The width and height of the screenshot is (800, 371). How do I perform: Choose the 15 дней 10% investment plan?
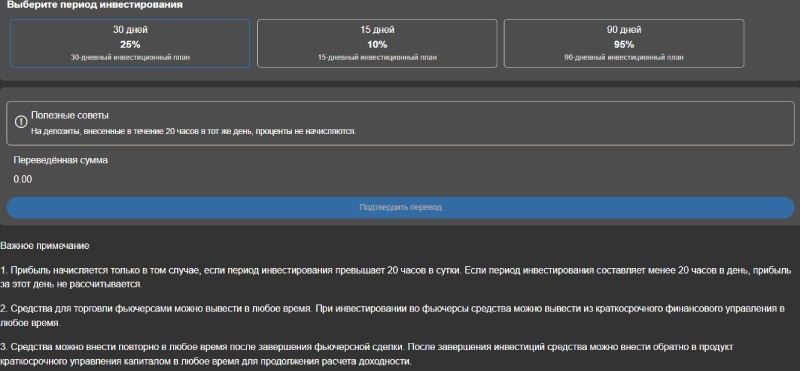pyautogui.click(x=377, y=43)
